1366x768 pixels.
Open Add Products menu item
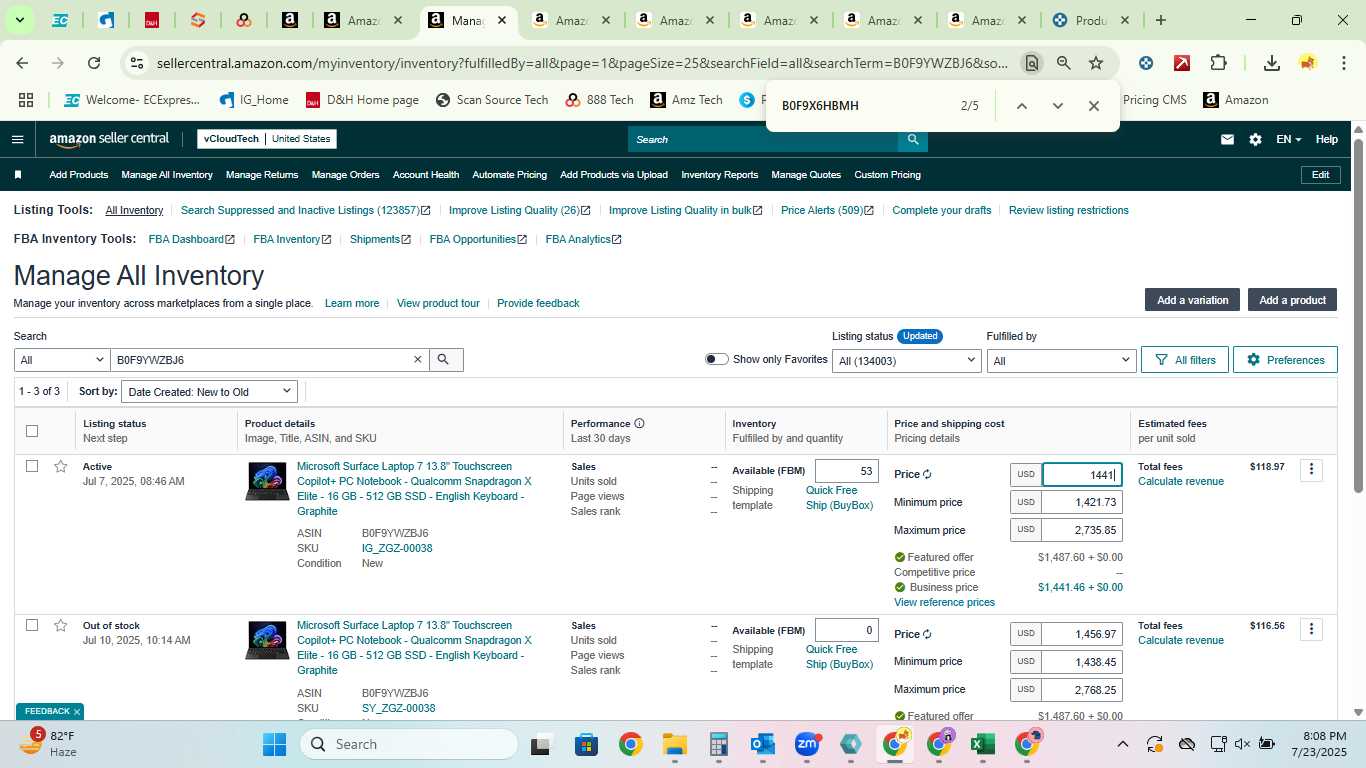tap(79, 175)
